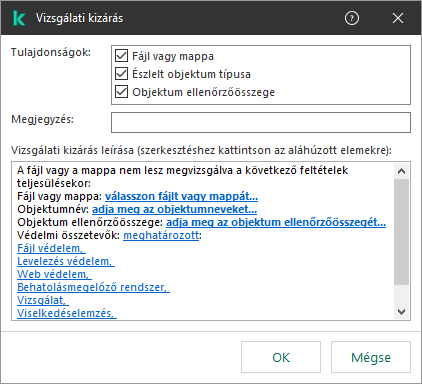Viewport: 422px width, 384px height.
Task: Select the Vizsgálat link
Action: pos(43,300)
